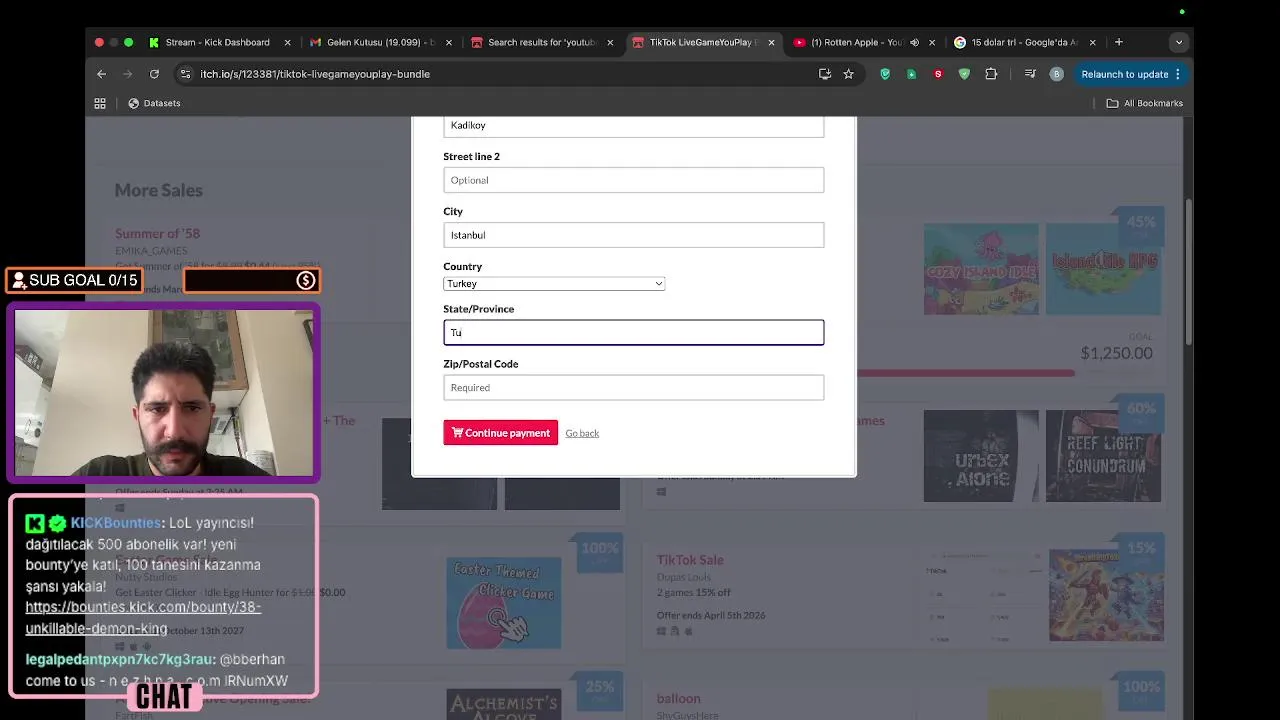The height and width of the screenshot is (720, 1280).
Task: Open the Extensions puzzle menu
Action: 991,74
